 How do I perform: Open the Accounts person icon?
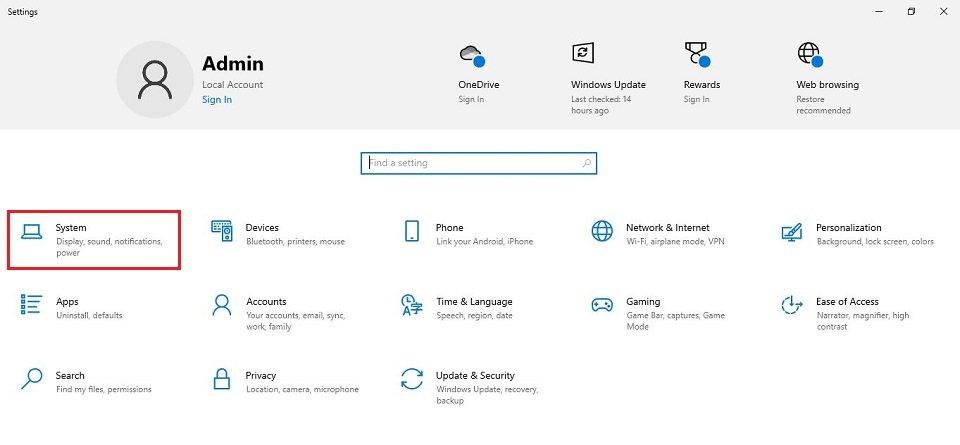[222, 305]
